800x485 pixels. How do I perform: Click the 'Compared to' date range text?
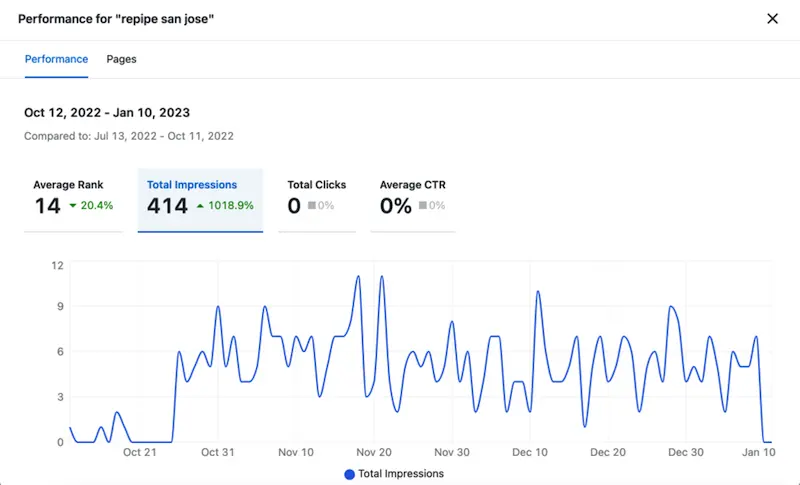[129, 135]
